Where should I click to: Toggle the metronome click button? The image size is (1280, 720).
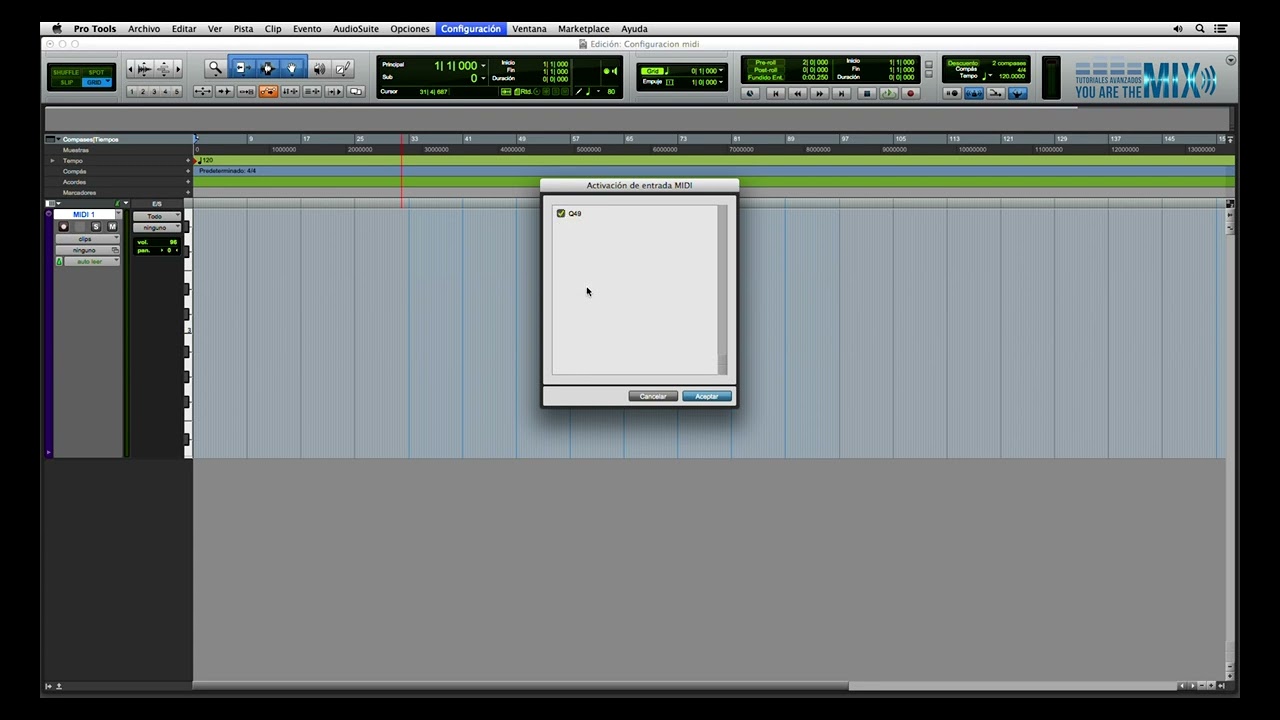tap(974, 93)
